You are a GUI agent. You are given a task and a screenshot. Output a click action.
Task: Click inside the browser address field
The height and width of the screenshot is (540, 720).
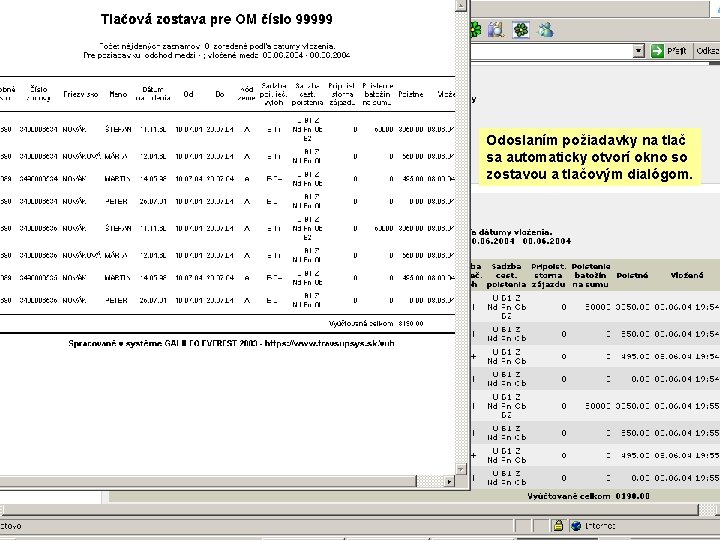(x=551, y=51)
